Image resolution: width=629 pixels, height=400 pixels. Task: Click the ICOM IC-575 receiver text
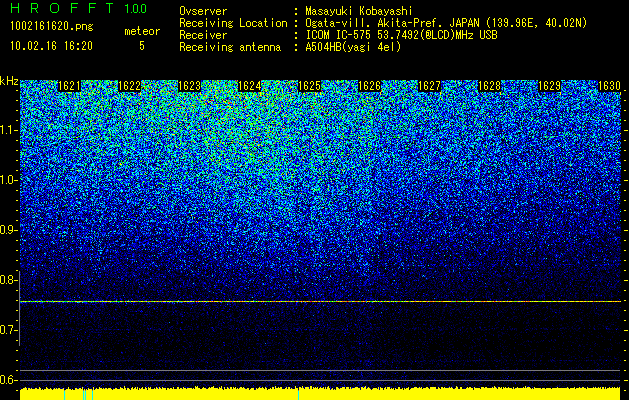click(401, 35)
